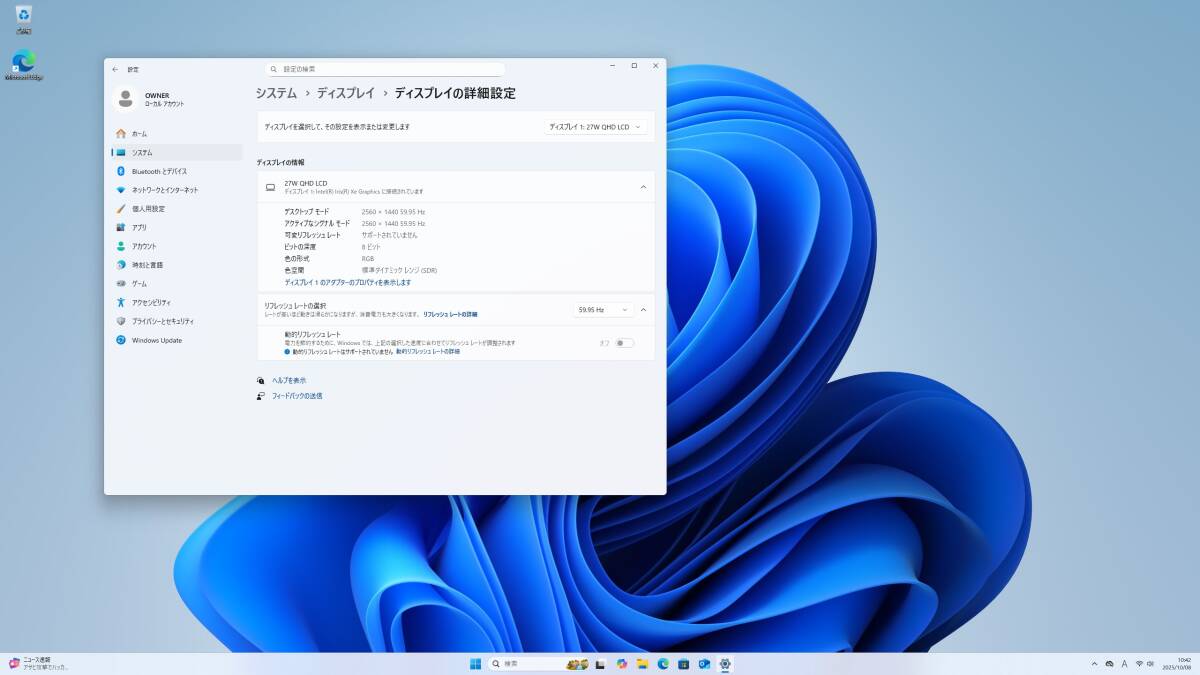Open アプリ settings from the sidebar
The width and height of the screenshot is (1200, 675).
pyautogui.click(x=140, y=227)
